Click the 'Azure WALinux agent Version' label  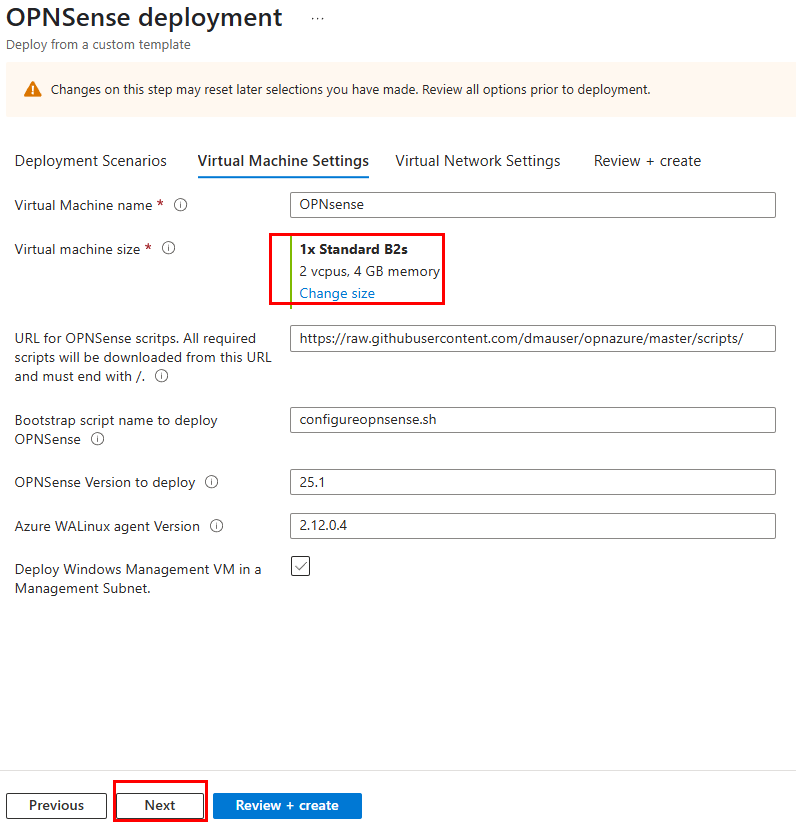point(107,526)
